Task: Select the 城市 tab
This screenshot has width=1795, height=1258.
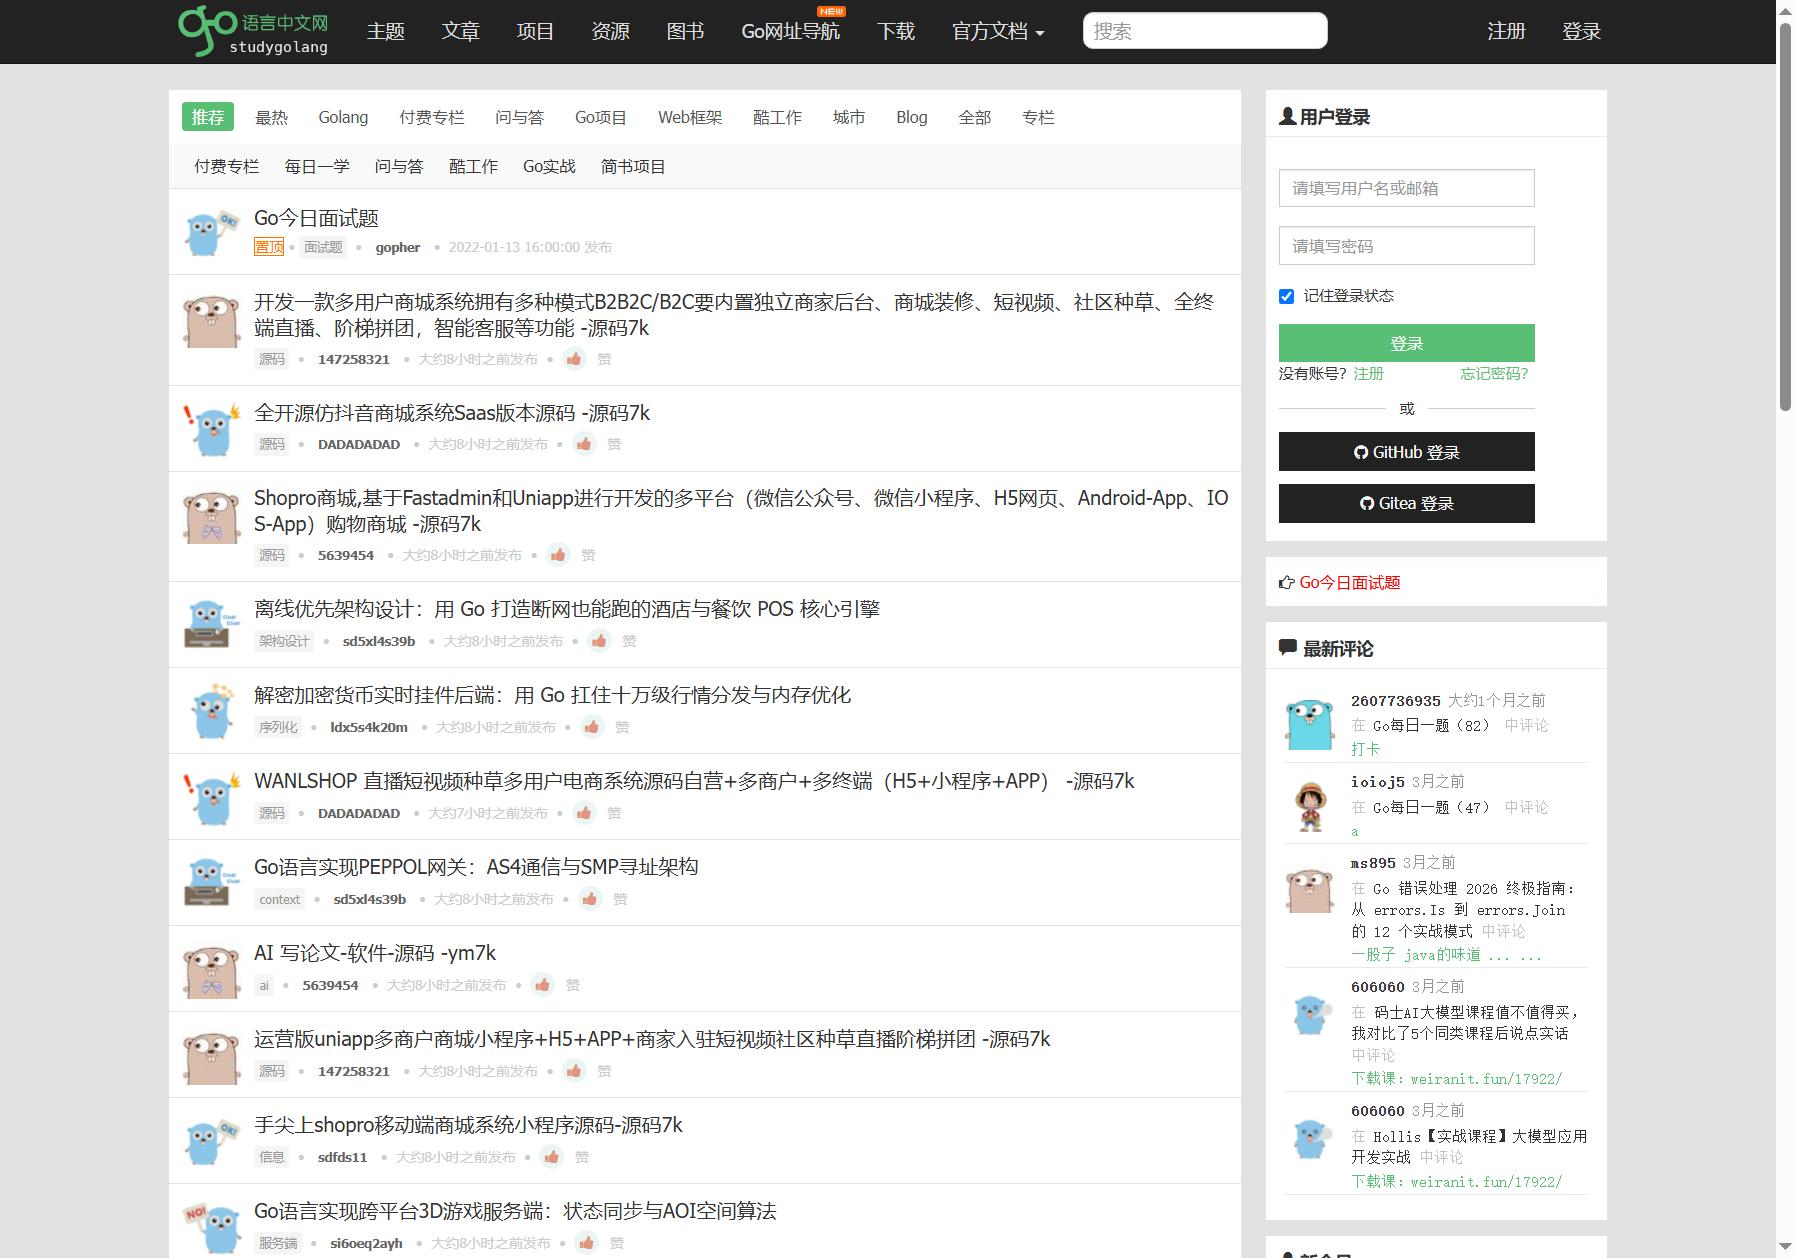Action: (848, 117)
